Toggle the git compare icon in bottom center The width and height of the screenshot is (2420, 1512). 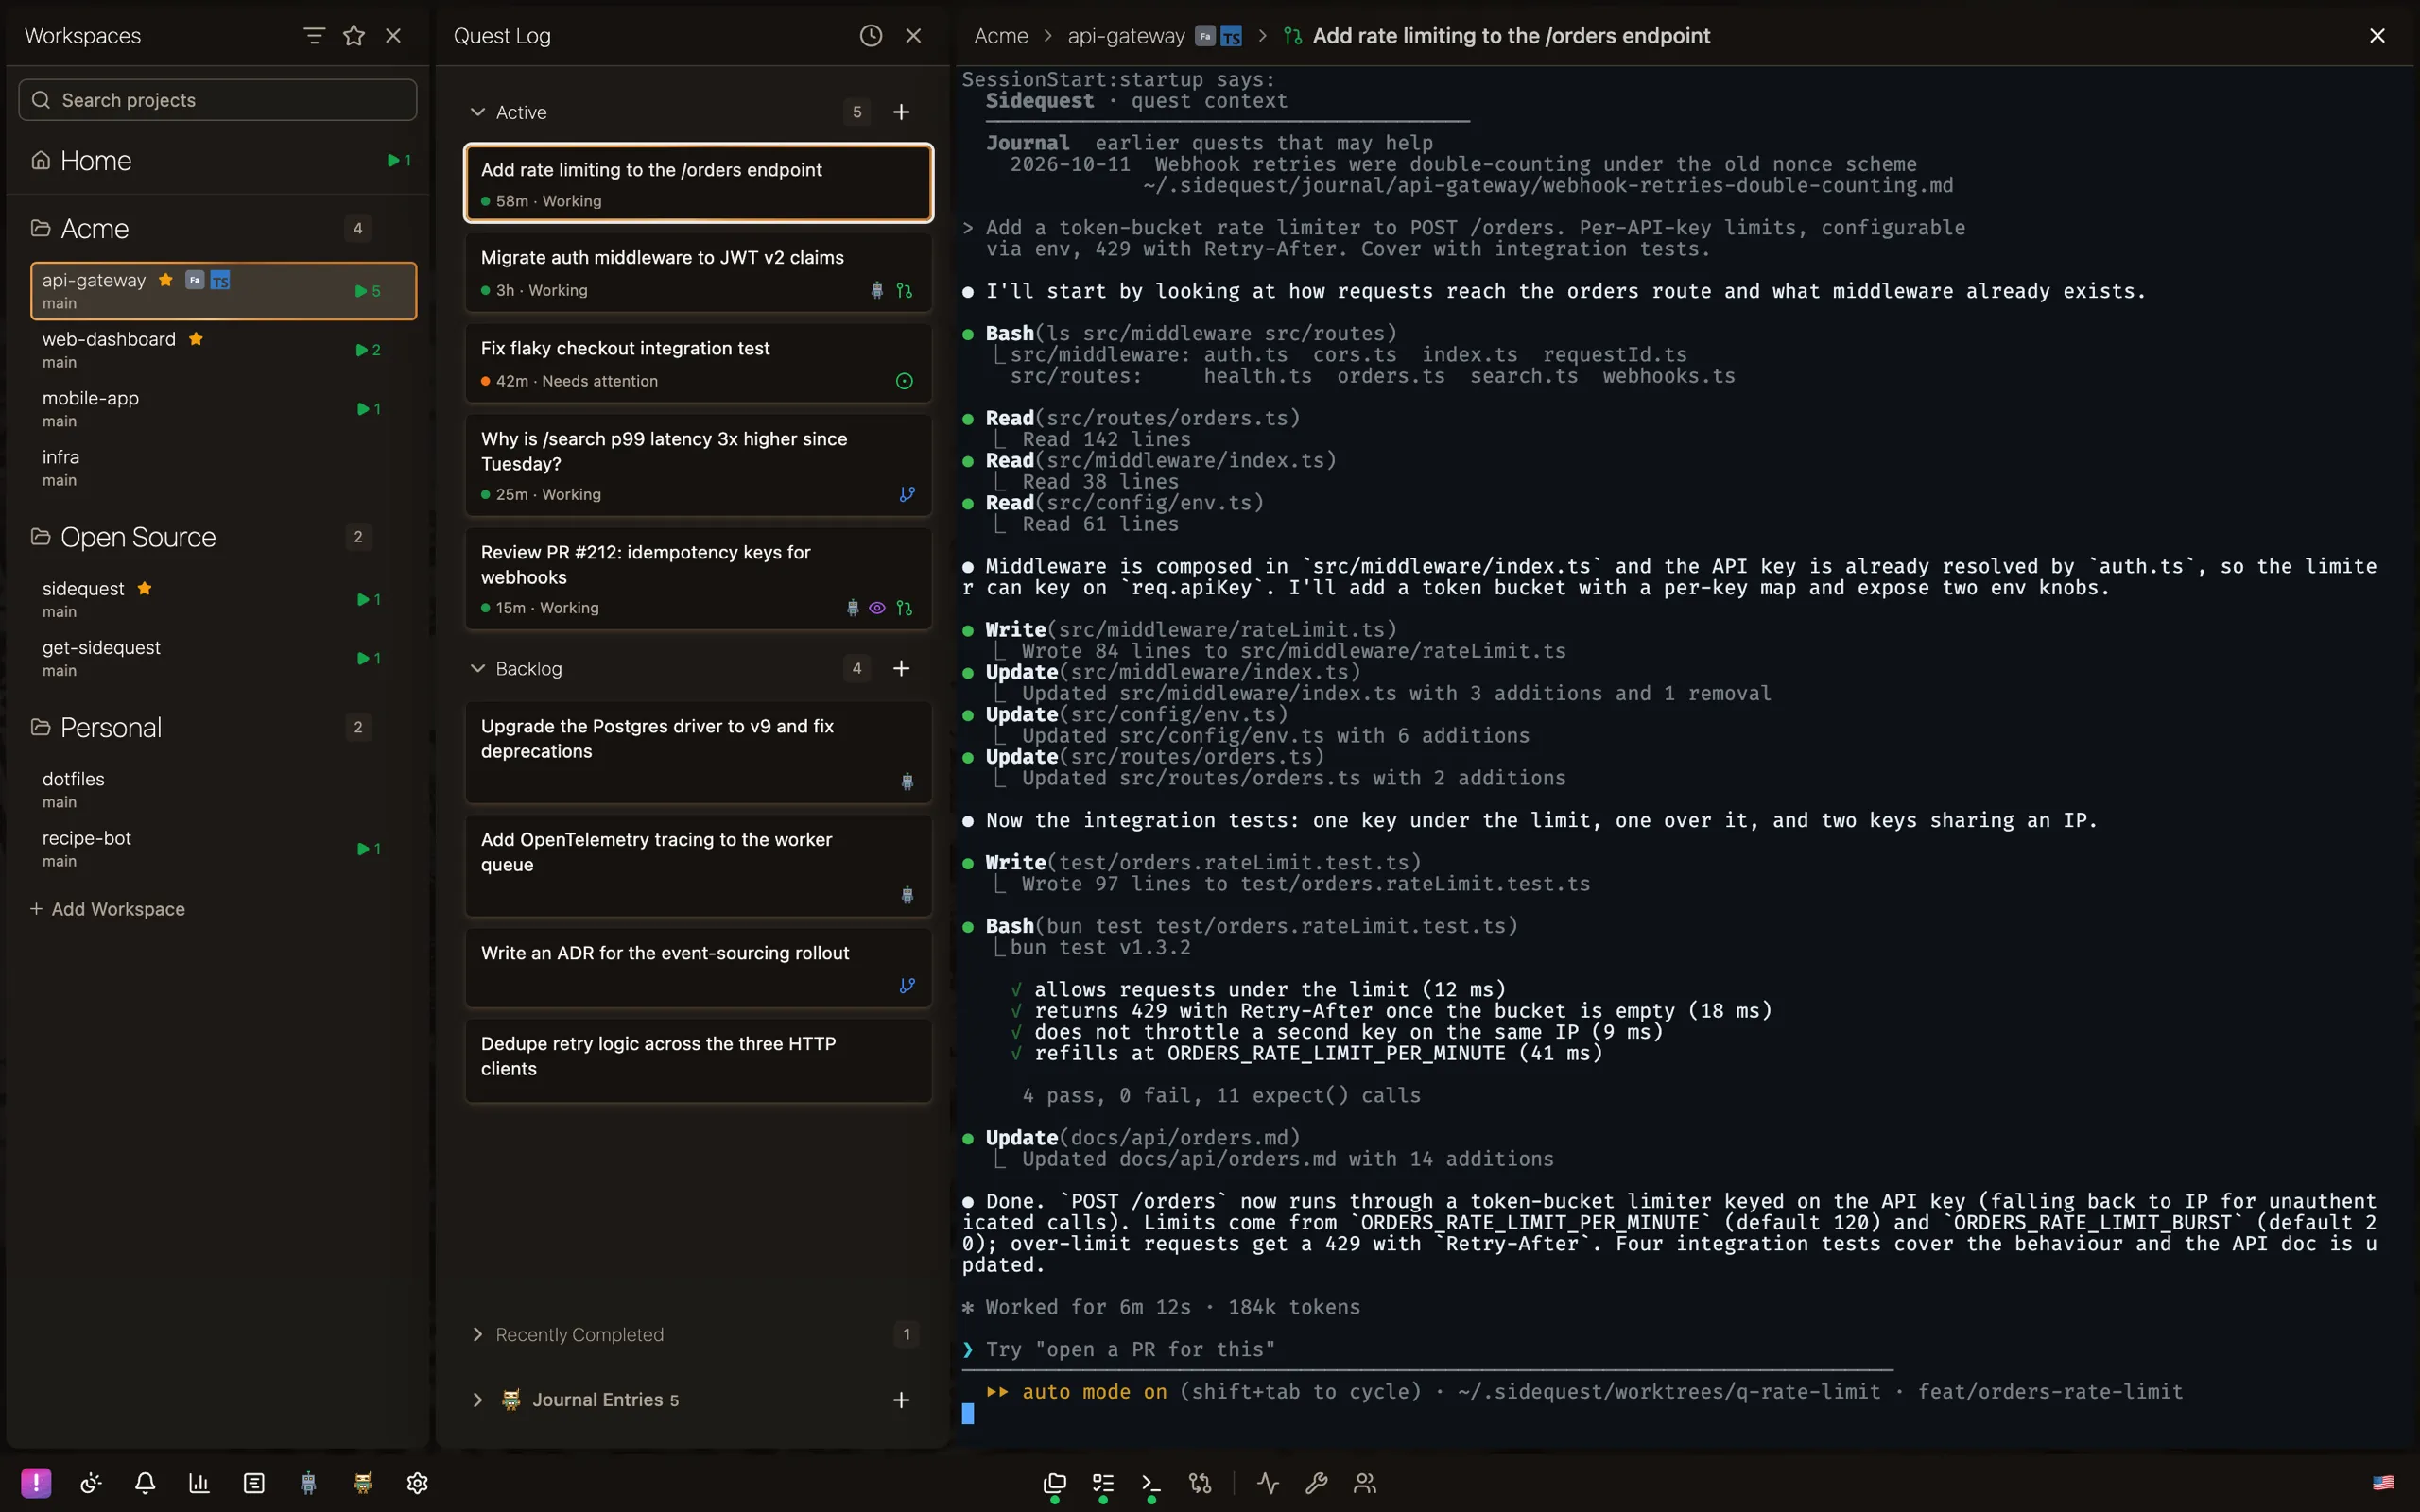coord(1200,1483)
